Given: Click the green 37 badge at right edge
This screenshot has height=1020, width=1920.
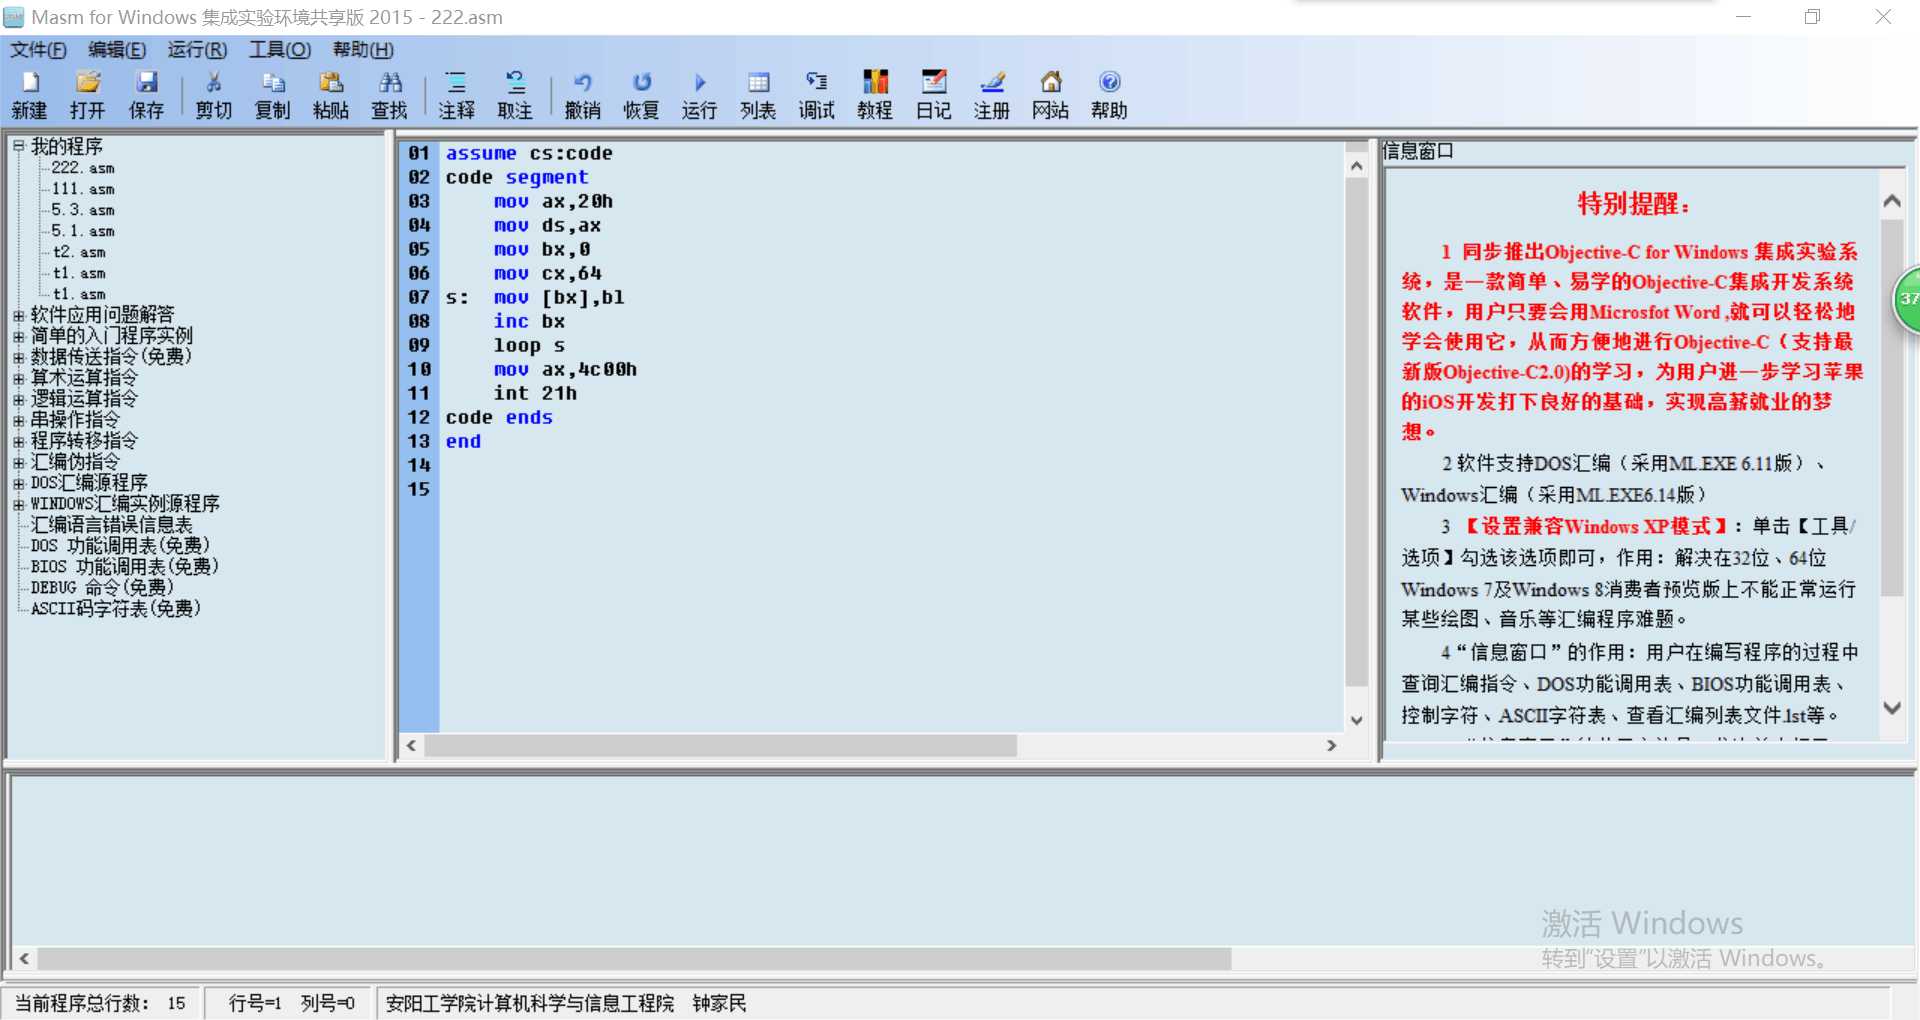Looking at the screenshot, I should tap(1907, 299).
